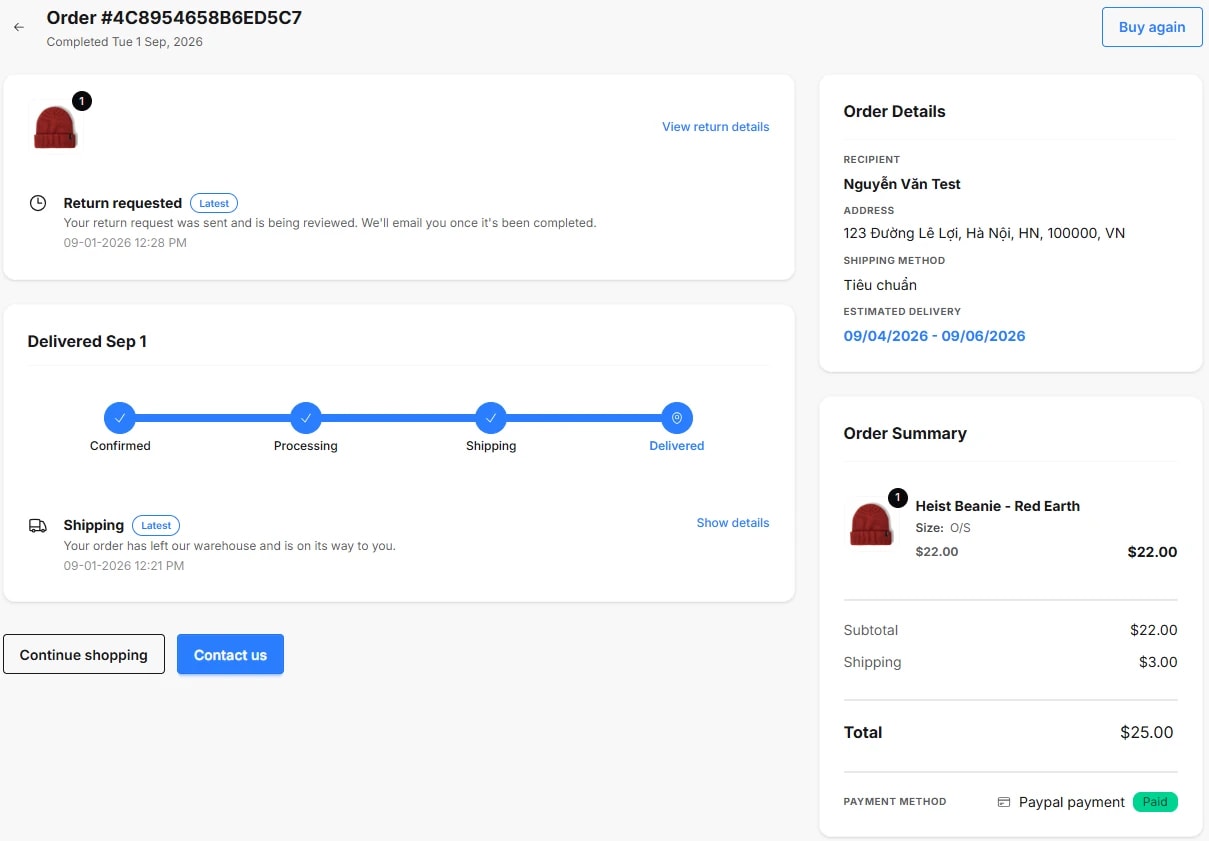Click the Shipping cost $3.00
Viewport: 1209px width, 841px height.
1158,662
